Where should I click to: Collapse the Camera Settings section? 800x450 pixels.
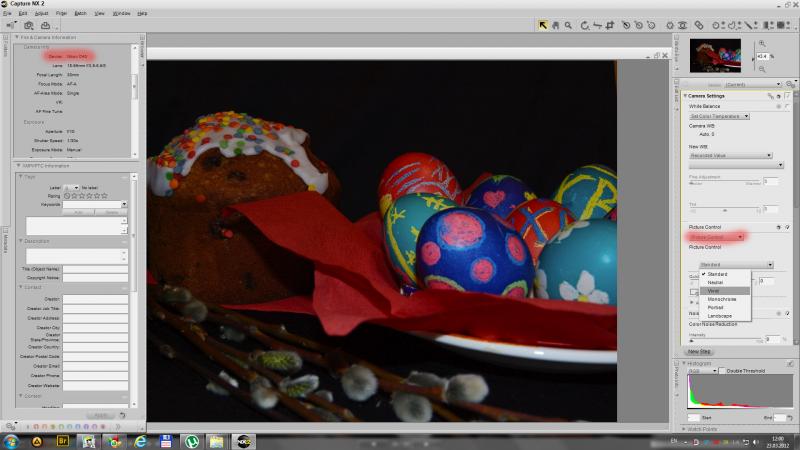685,96
